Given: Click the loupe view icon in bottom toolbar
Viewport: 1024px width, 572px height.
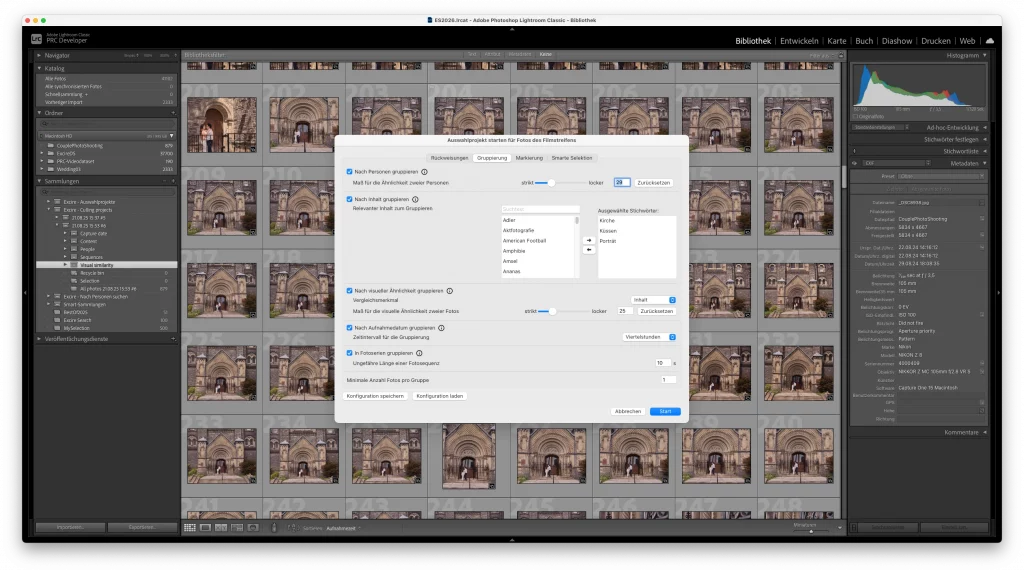Looking at the screenshot, I should click(205, 527).
